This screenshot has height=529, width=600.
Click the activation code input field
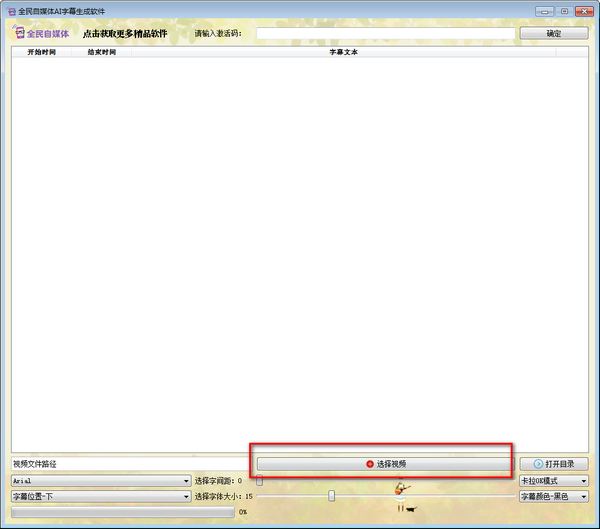click(x=384, y=33)
